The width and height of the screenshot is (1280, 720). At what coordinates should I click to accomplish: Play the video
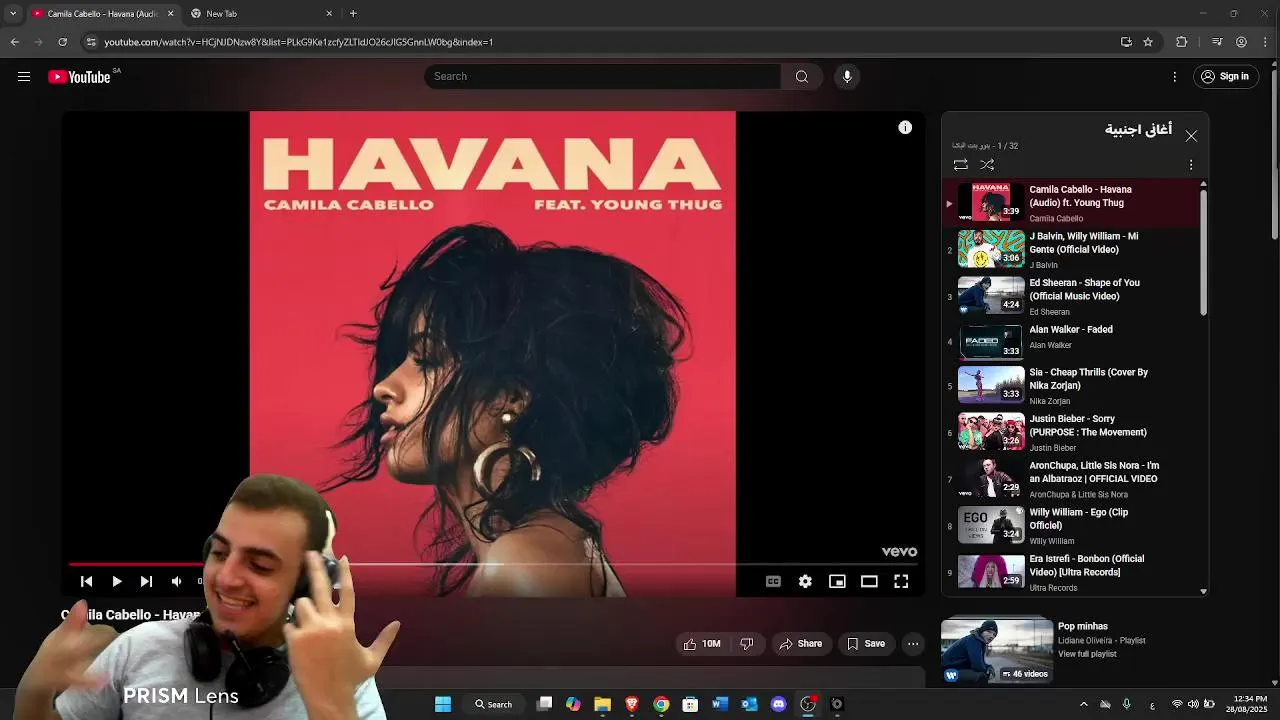(x=117, y=581)
